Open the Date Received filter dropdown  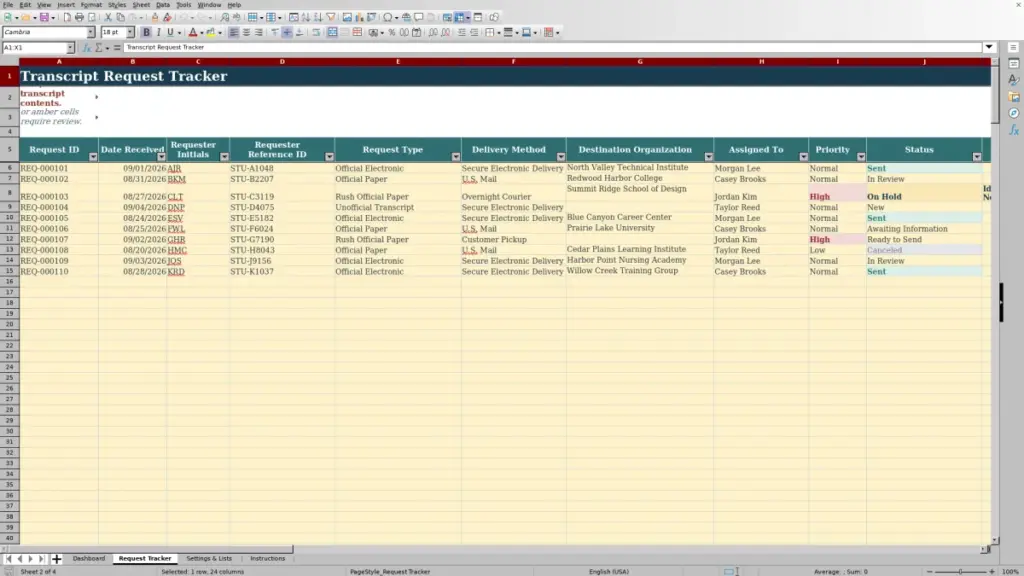click(x=161, y=157)
